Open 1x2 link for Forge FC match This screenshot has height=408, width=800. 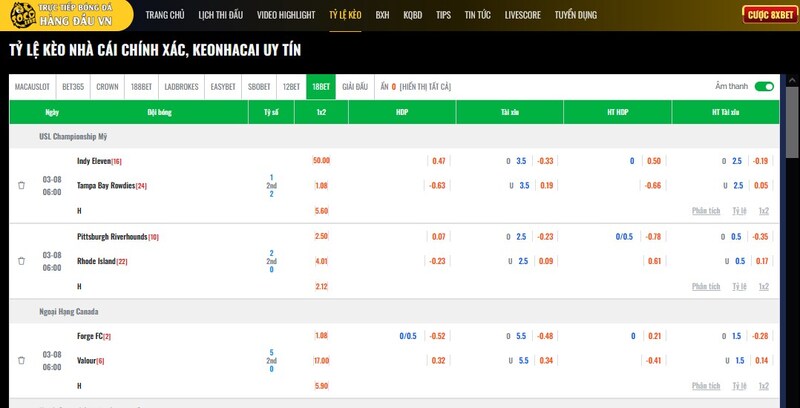coord(763,386)
